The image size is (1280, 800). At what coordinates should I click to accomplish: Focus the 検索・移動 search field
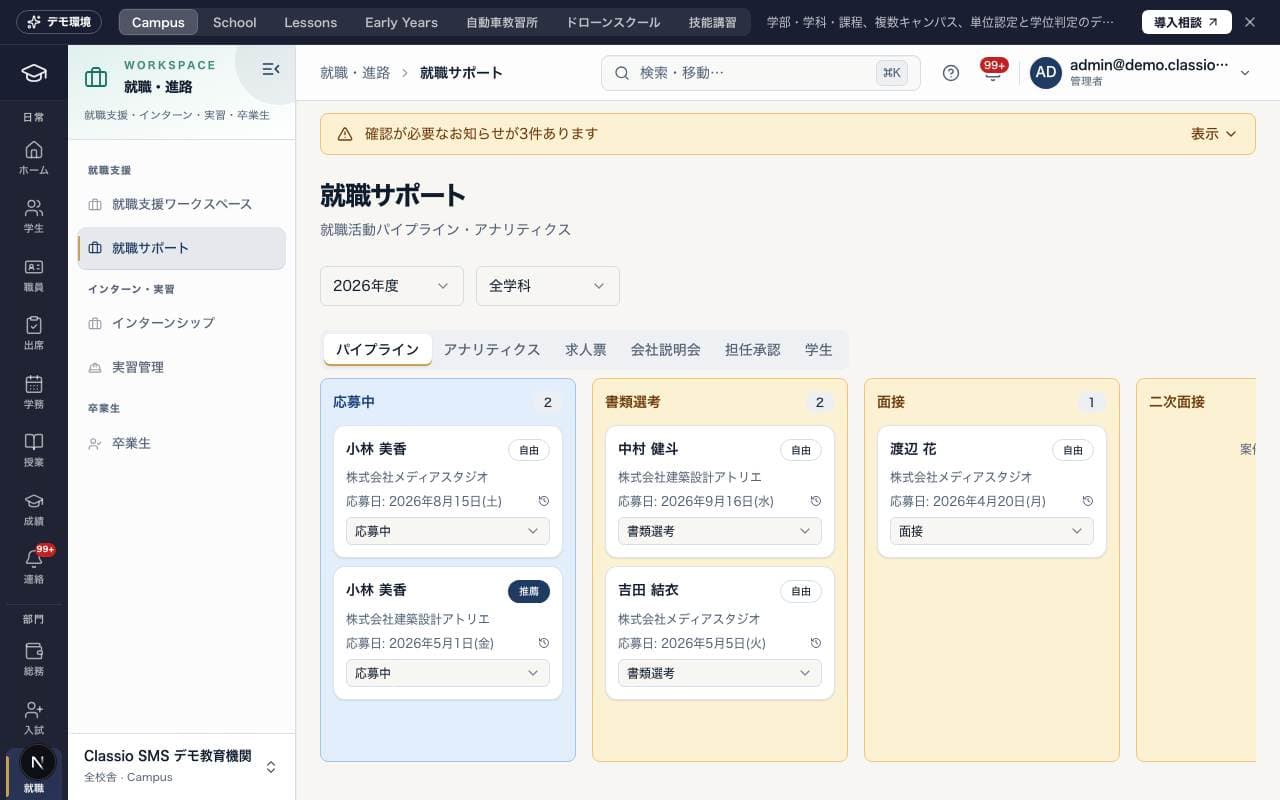pos(761,73)
